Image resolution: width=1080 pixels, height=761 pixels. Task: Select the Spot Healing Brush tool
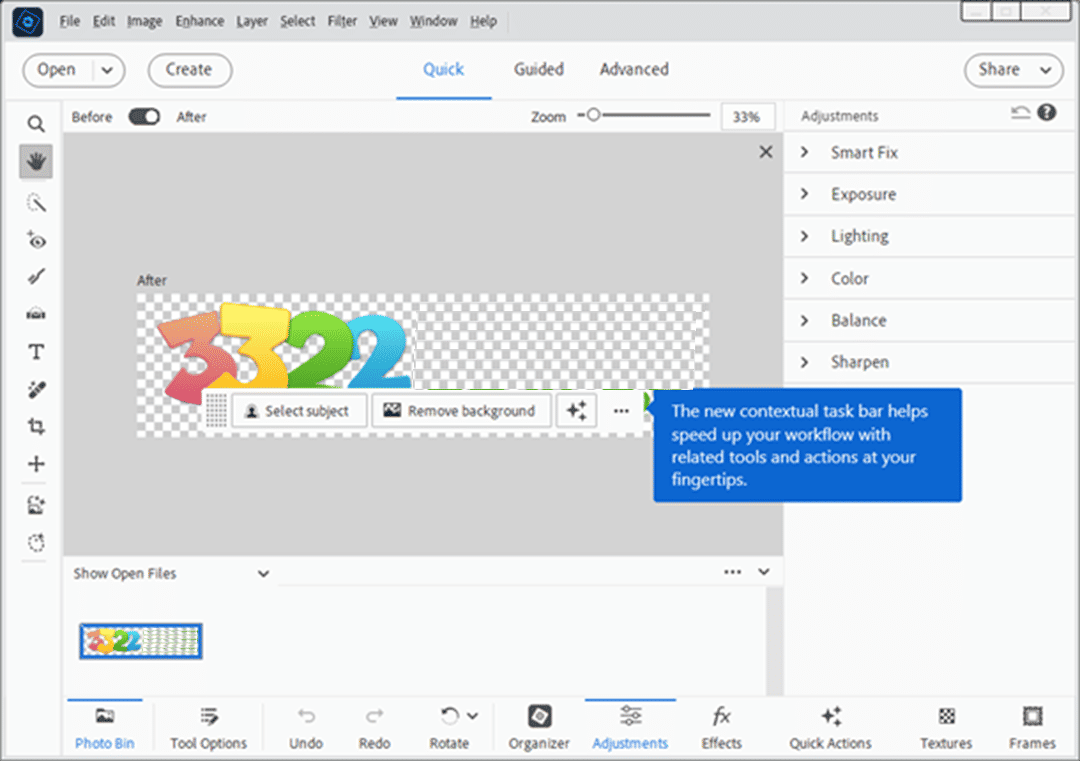pyautogui.click(x=36, y=390)
